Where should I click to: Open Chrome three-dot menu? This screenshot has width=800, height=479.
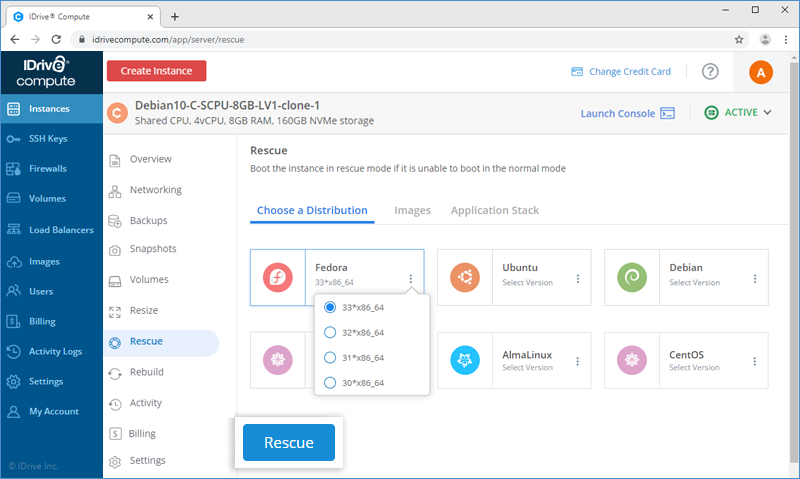(x=786, y=39)
